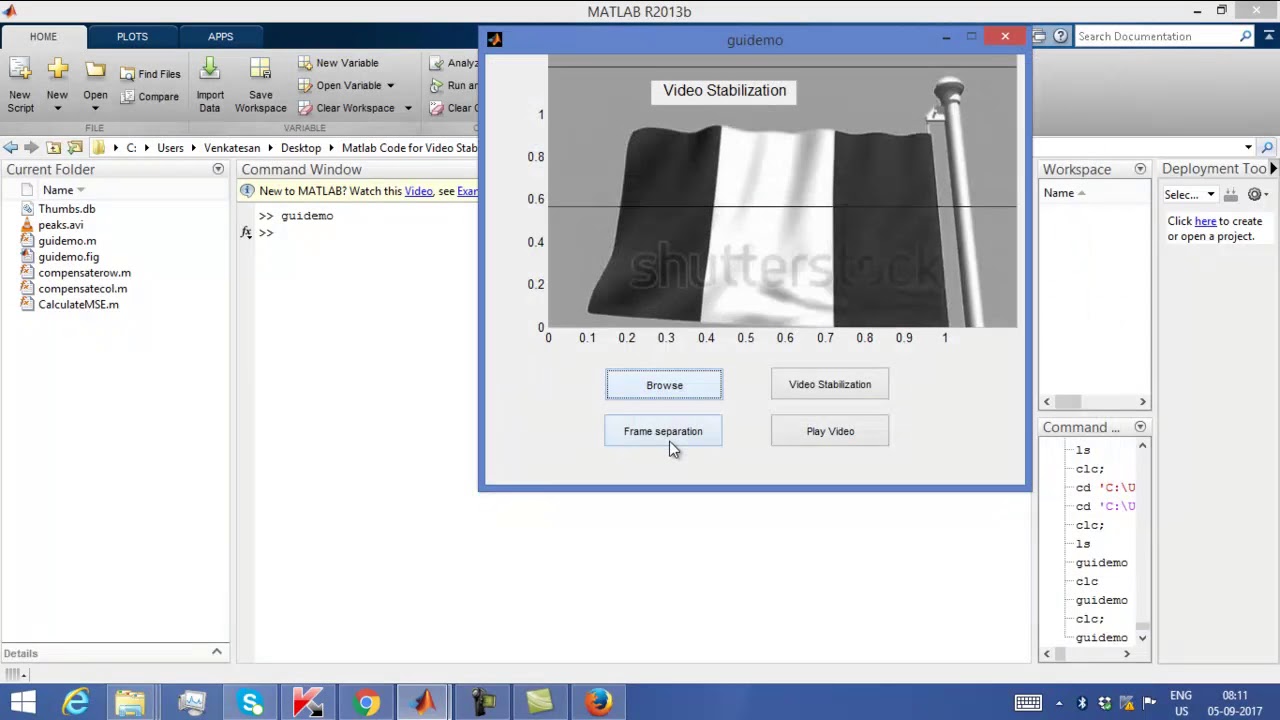Open the New dropdown in the File section

click(57, 108)
